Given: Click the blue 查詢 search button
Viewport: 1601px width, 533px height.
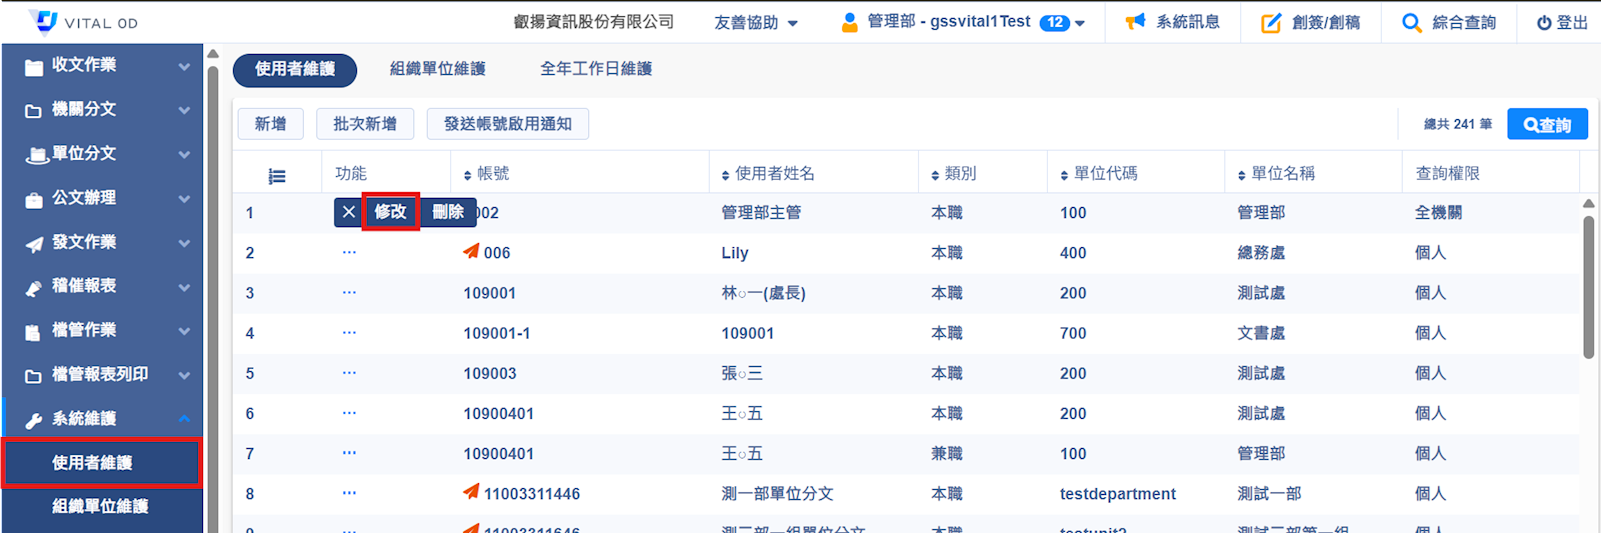Looking at the screenshot, I should pos(1546,124).
